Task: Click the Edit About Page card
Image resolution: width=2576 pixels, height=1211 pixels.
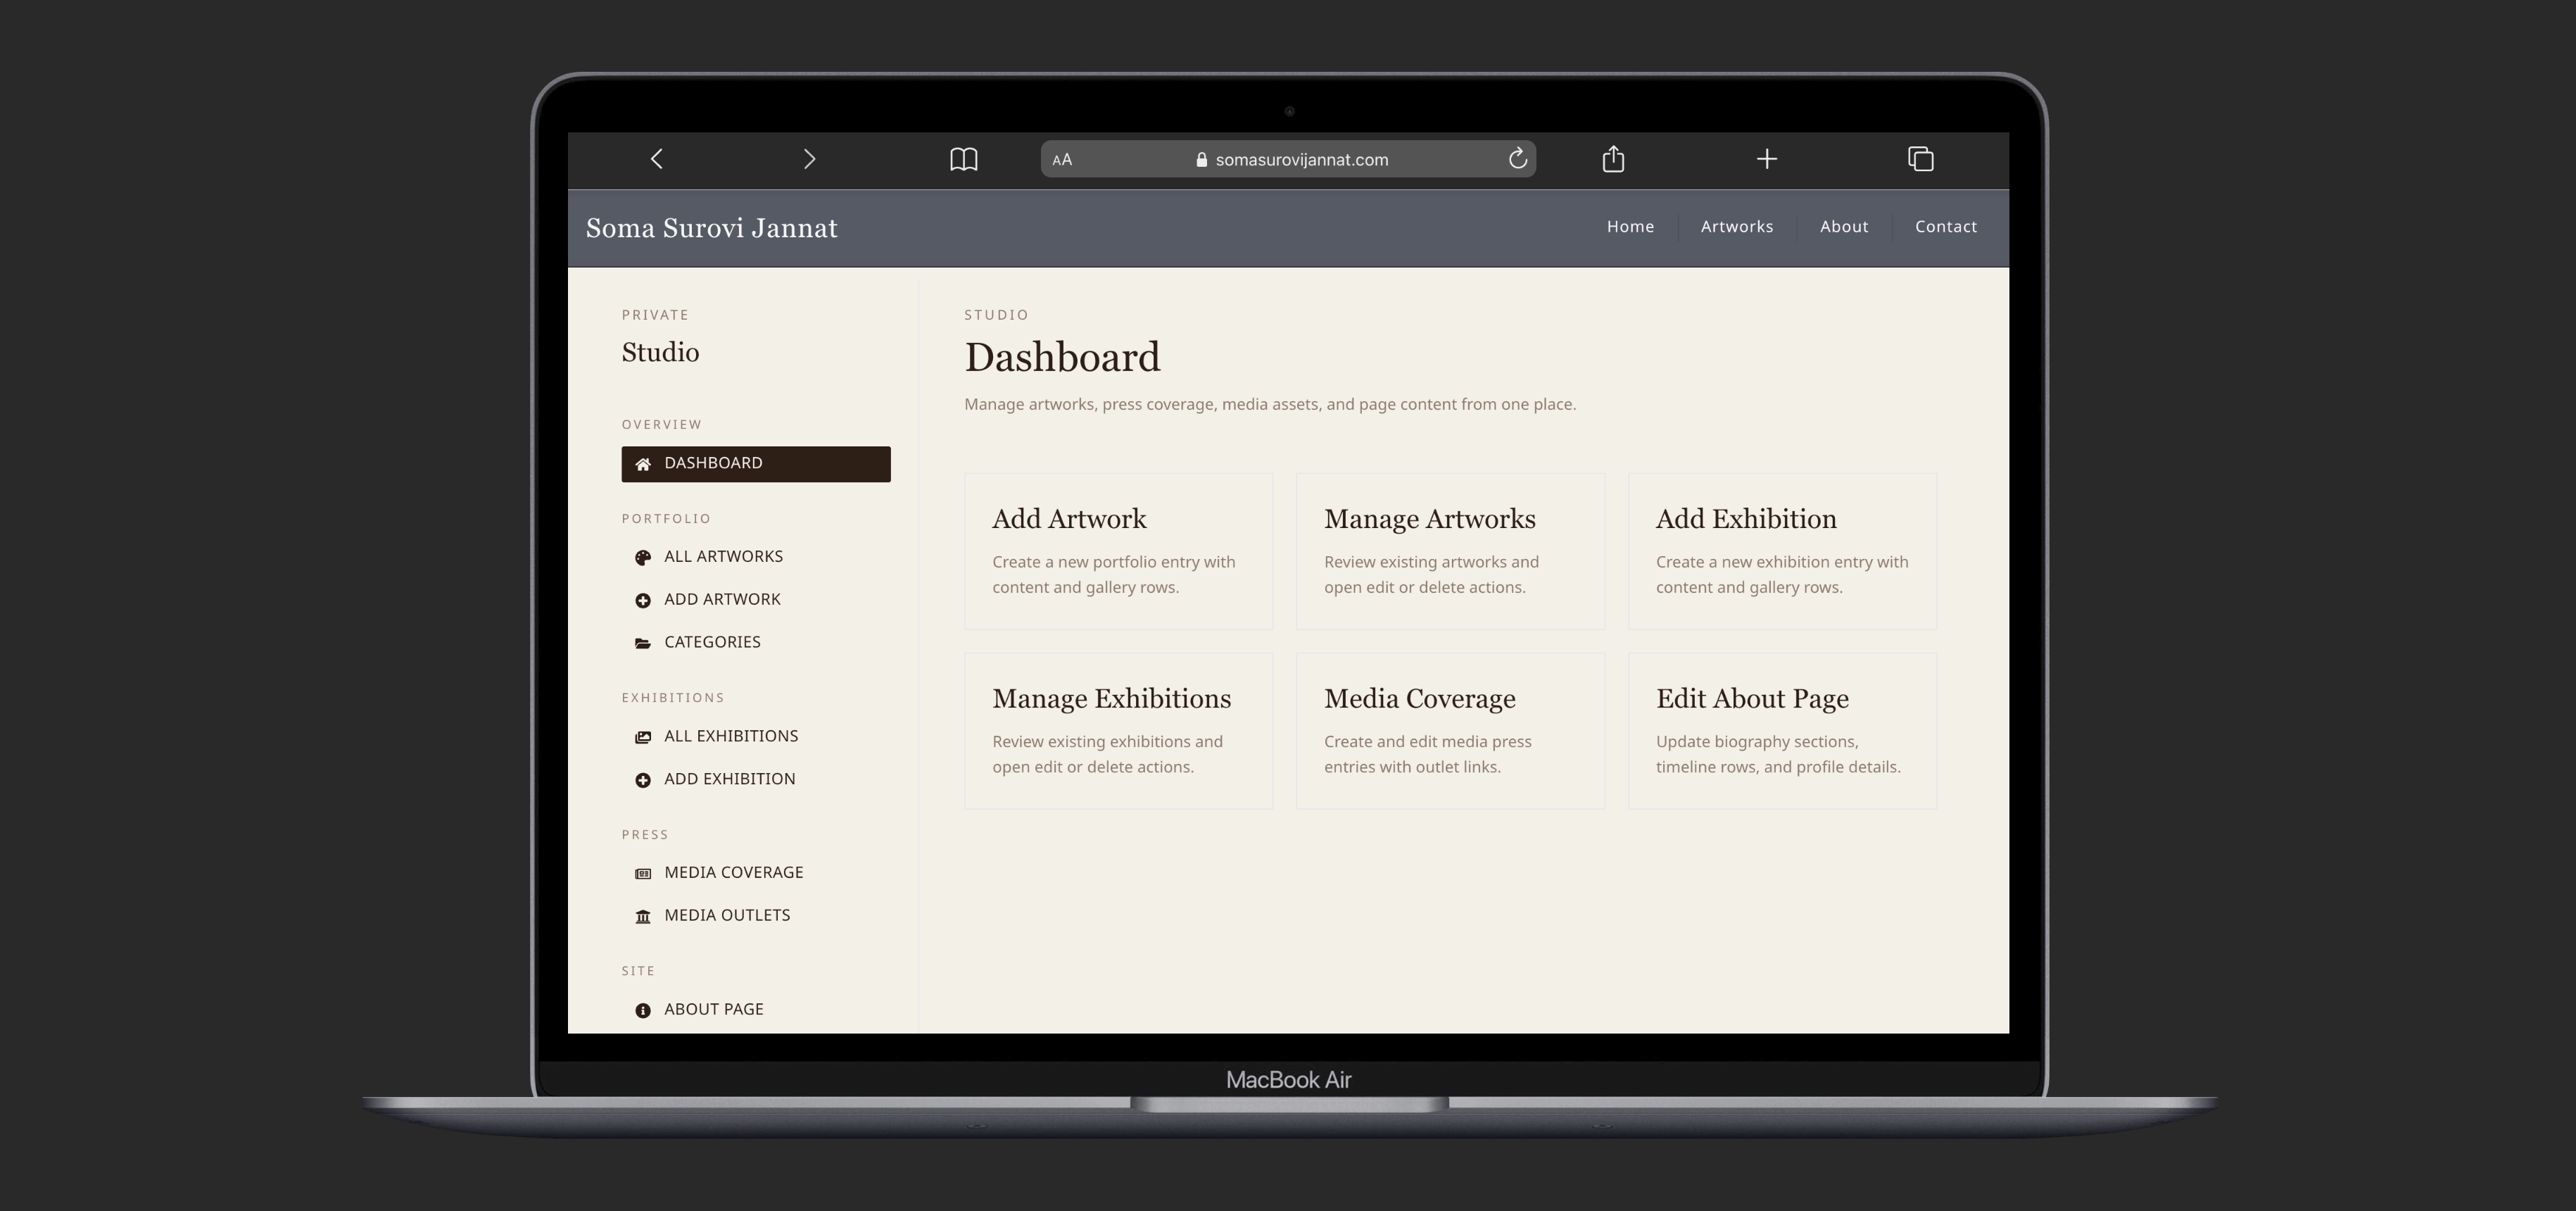Action: click(x=1781, y=731)
